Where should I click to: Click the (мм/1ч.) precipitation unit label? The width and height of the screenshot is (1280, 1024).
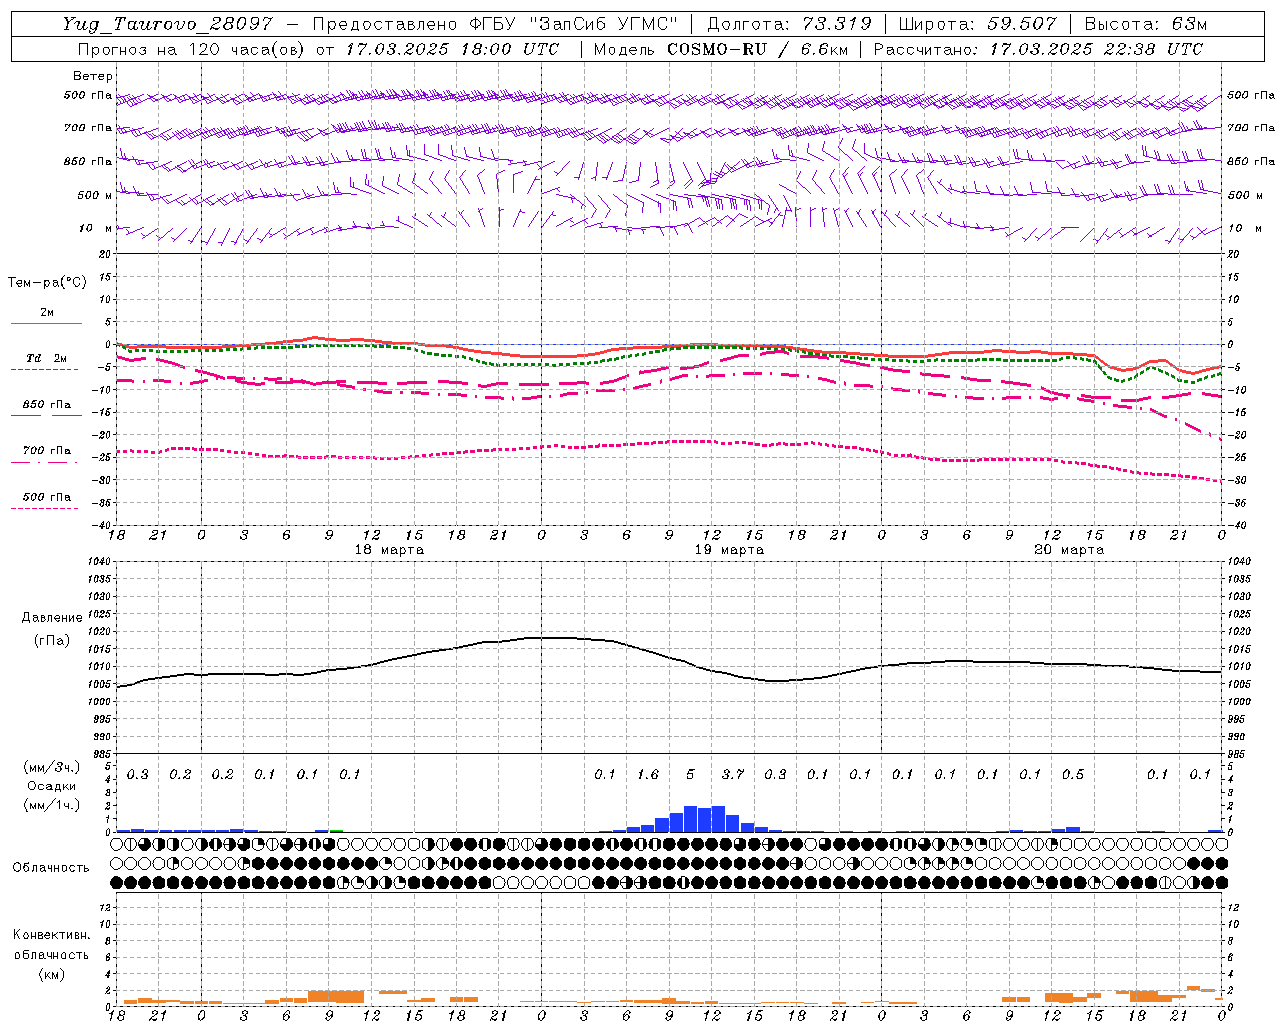(x=51, y=805)
